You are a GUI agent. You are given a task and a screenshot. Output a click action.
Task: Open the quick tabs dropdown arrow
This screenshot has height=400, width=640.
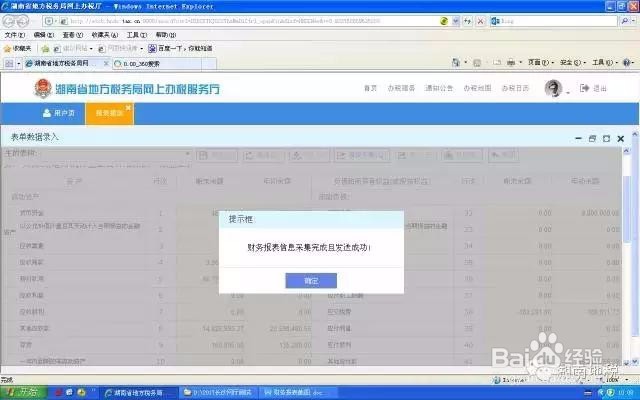[x=18, y=64]
